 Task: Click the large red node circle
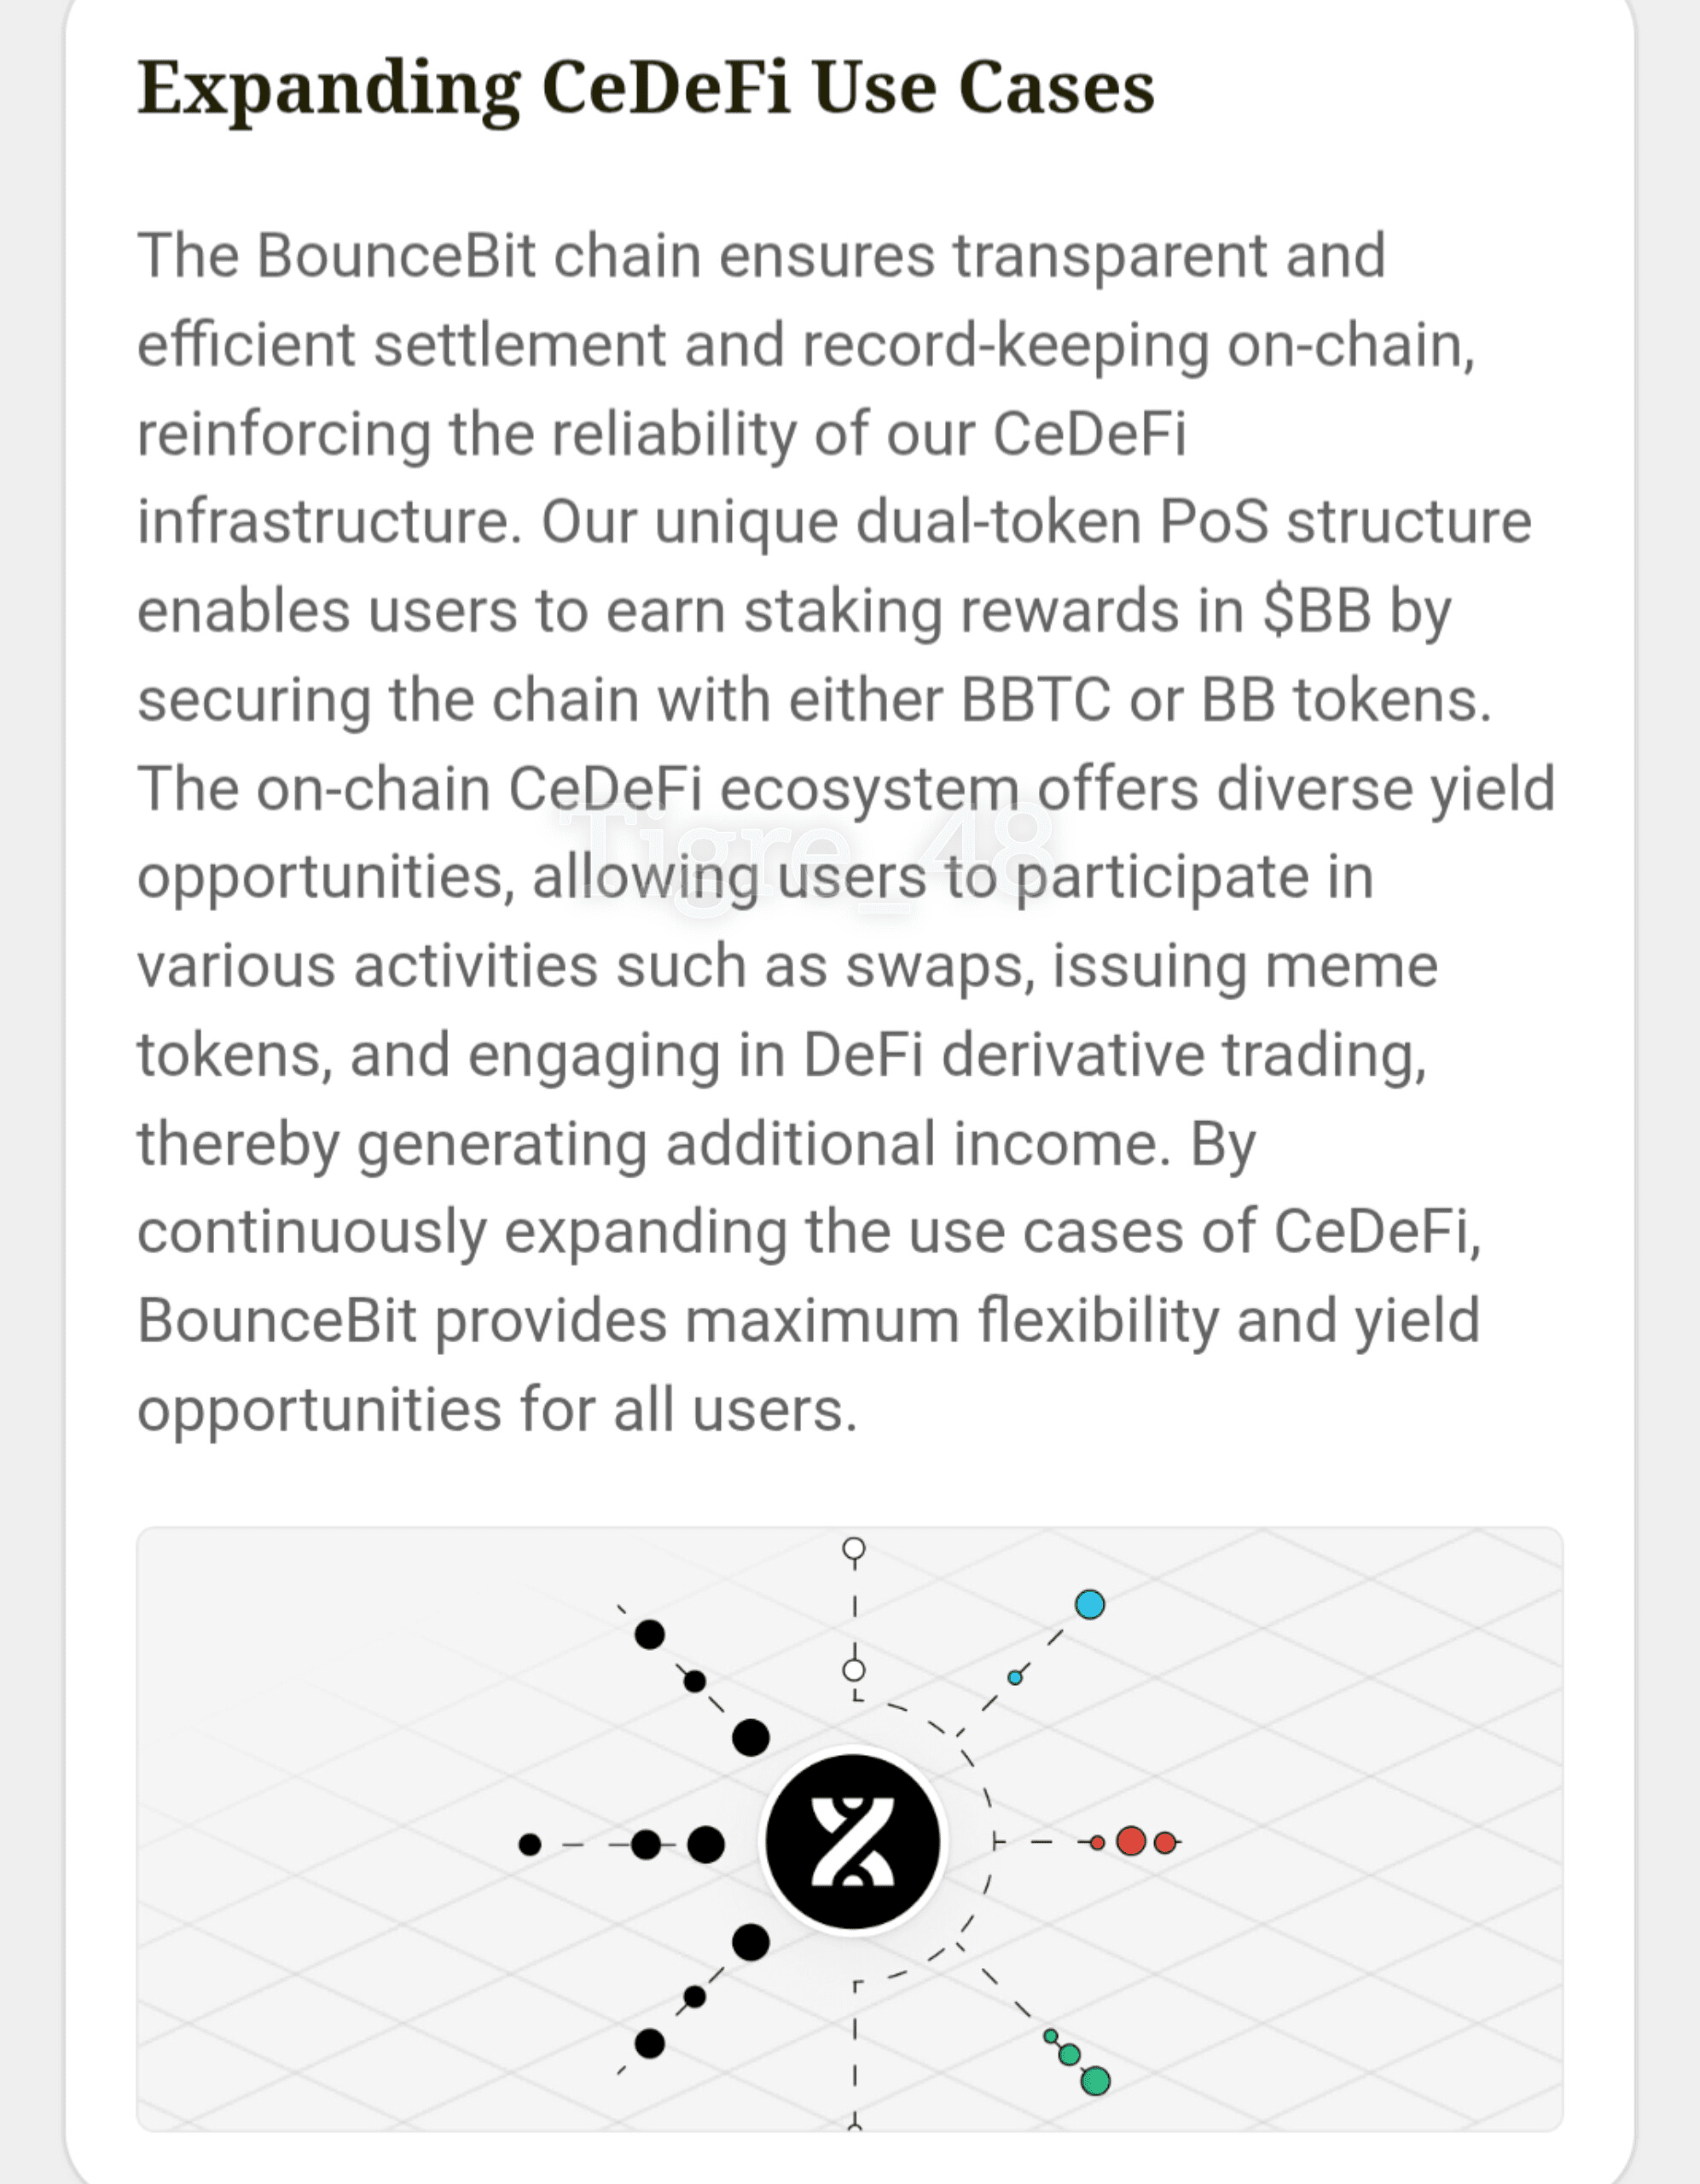pos(1131,1840)
